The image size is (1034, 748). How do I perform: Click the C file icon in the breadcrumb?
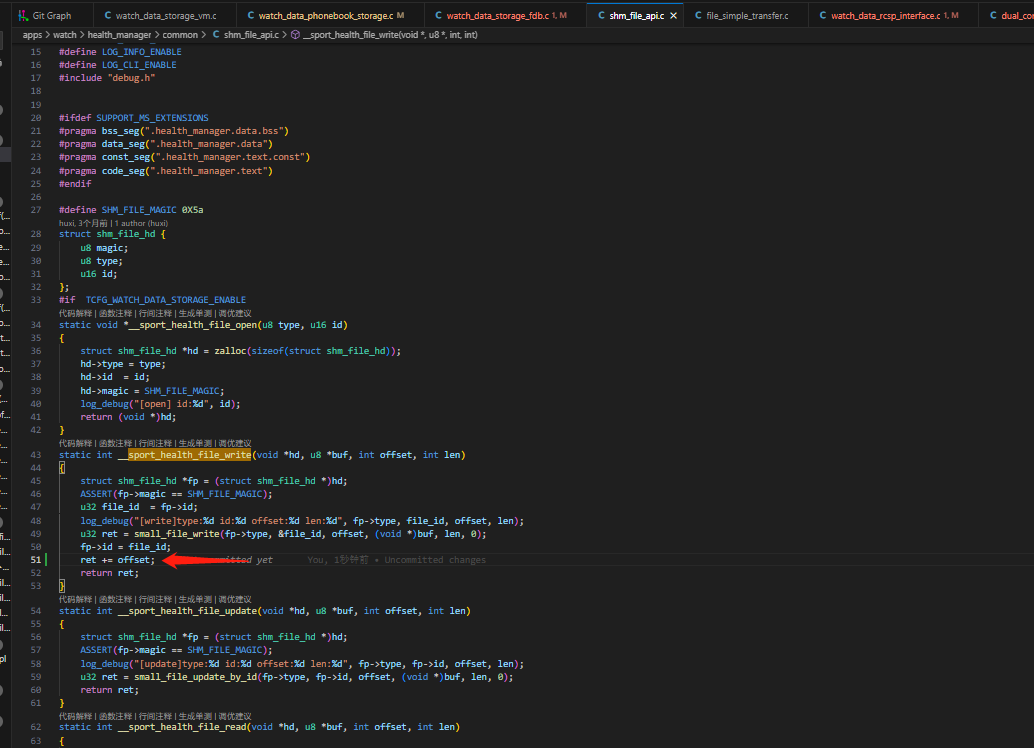216,35
